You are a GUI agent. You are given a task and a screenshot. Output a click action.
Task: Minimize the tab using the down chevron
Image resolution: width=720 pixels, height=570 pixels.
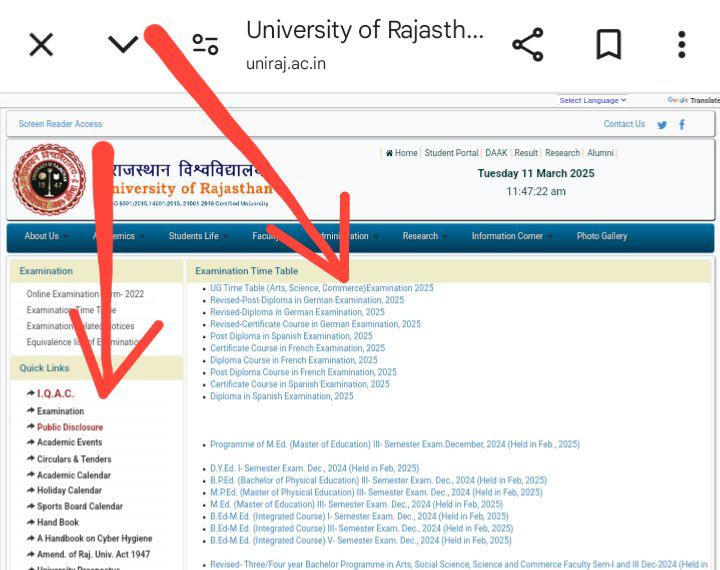pyautogui.click(x=122, y=45)
